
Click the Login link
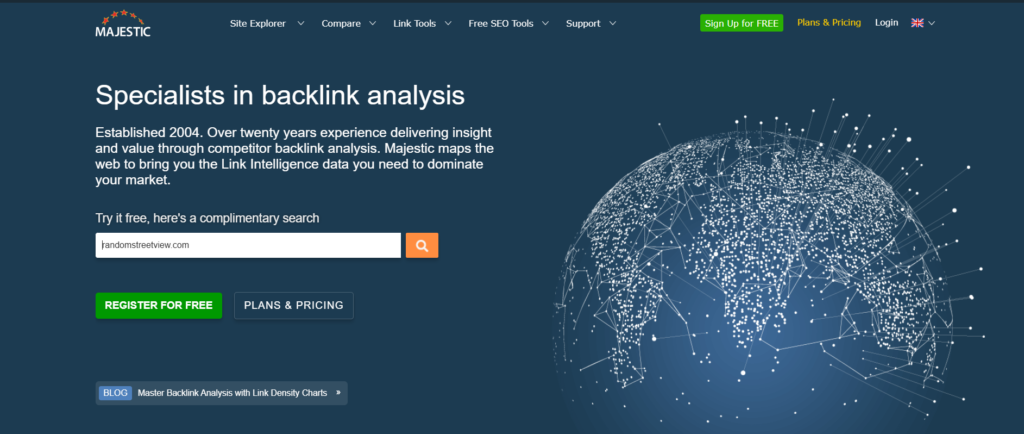pyautogui.click(x=886, y=23)
